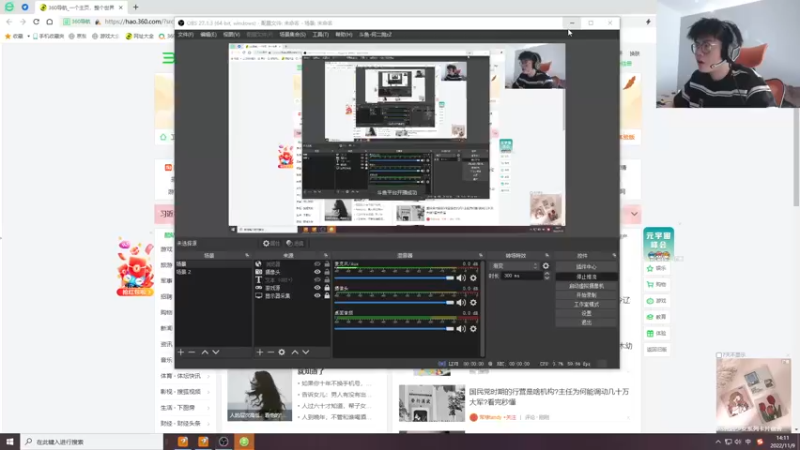Viewport: 800px width, 450px height.
Task: Open source properties via the Sources gear icon
Action: 282,352
